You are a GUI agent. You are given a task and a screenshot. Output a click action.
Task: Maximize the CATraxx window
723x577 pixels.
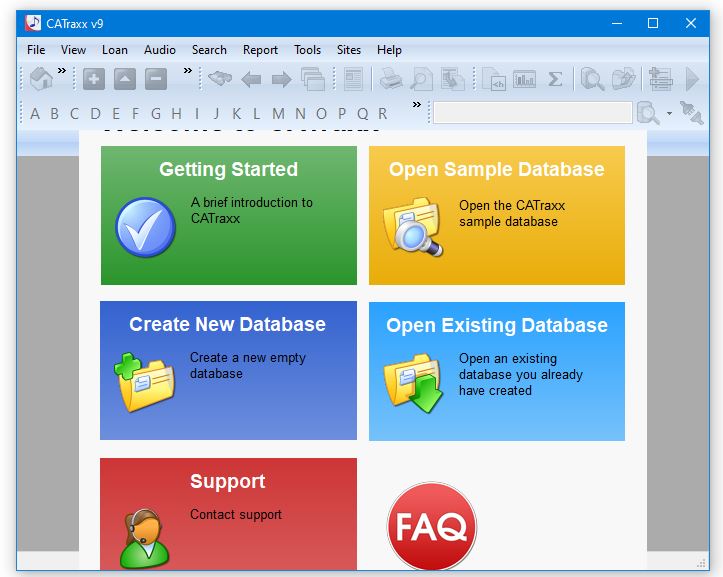(653, 23)
